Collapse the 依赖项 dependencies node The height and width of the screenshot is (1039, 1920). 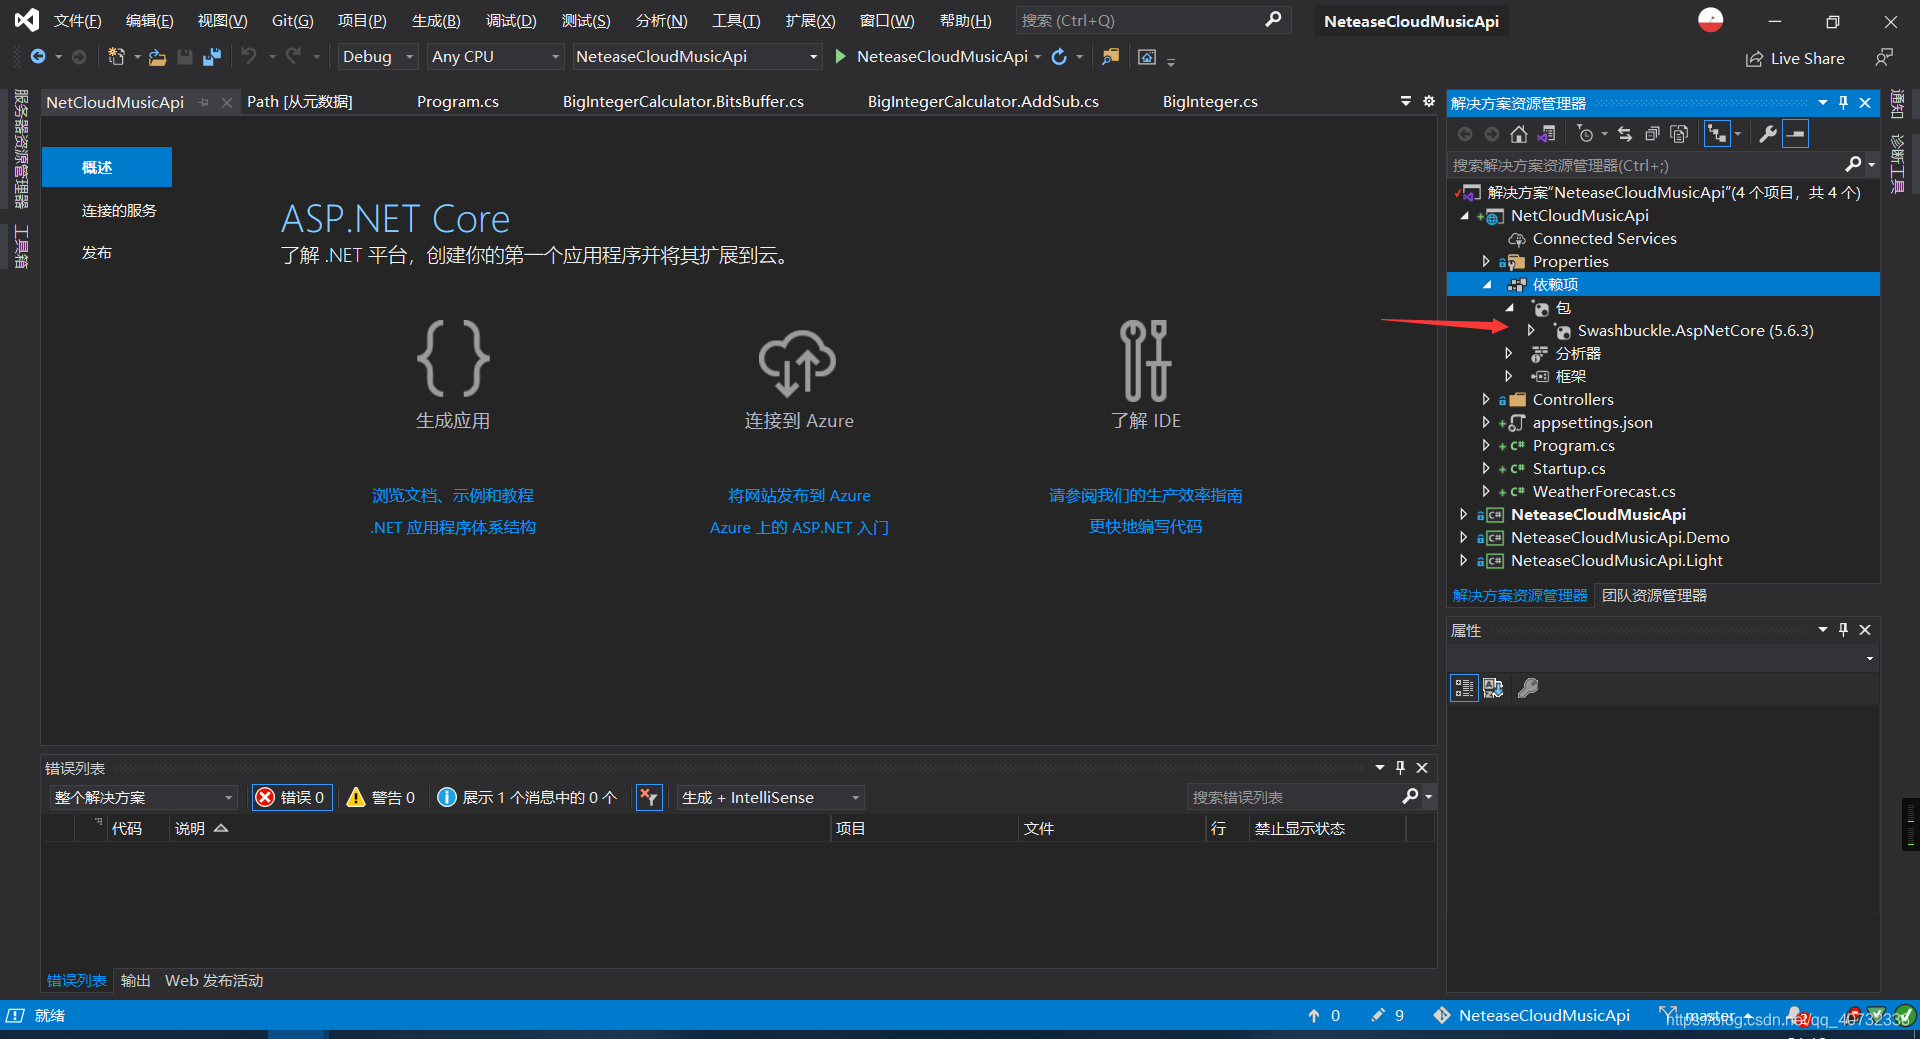click(1487, 285)
